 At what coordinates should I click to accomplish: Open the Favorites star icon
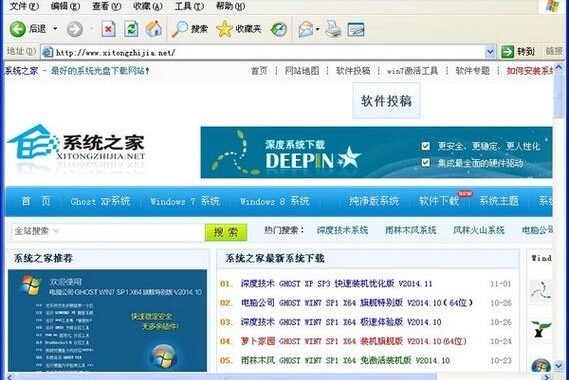click(x=224, y=29)
